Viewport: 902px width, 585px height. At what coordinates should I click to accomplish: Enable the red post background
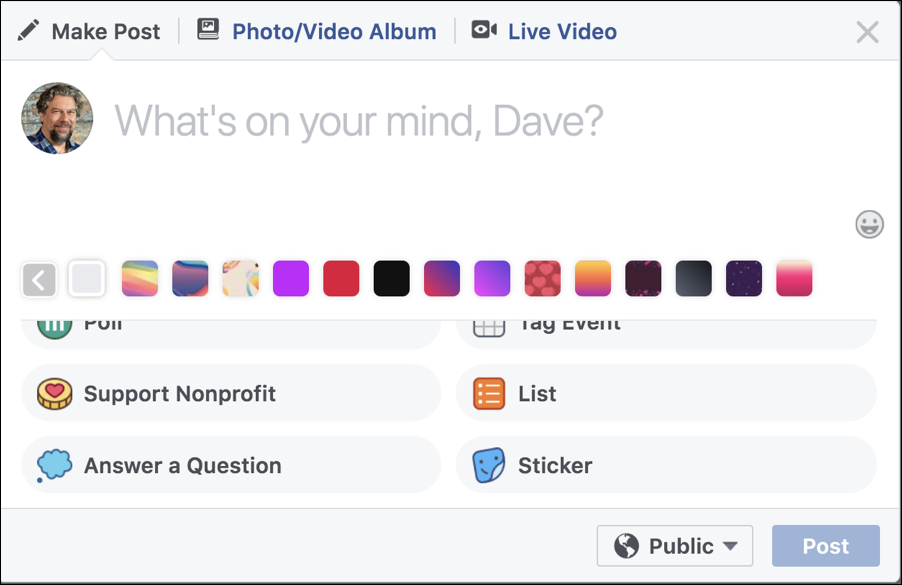click(341, 279)
